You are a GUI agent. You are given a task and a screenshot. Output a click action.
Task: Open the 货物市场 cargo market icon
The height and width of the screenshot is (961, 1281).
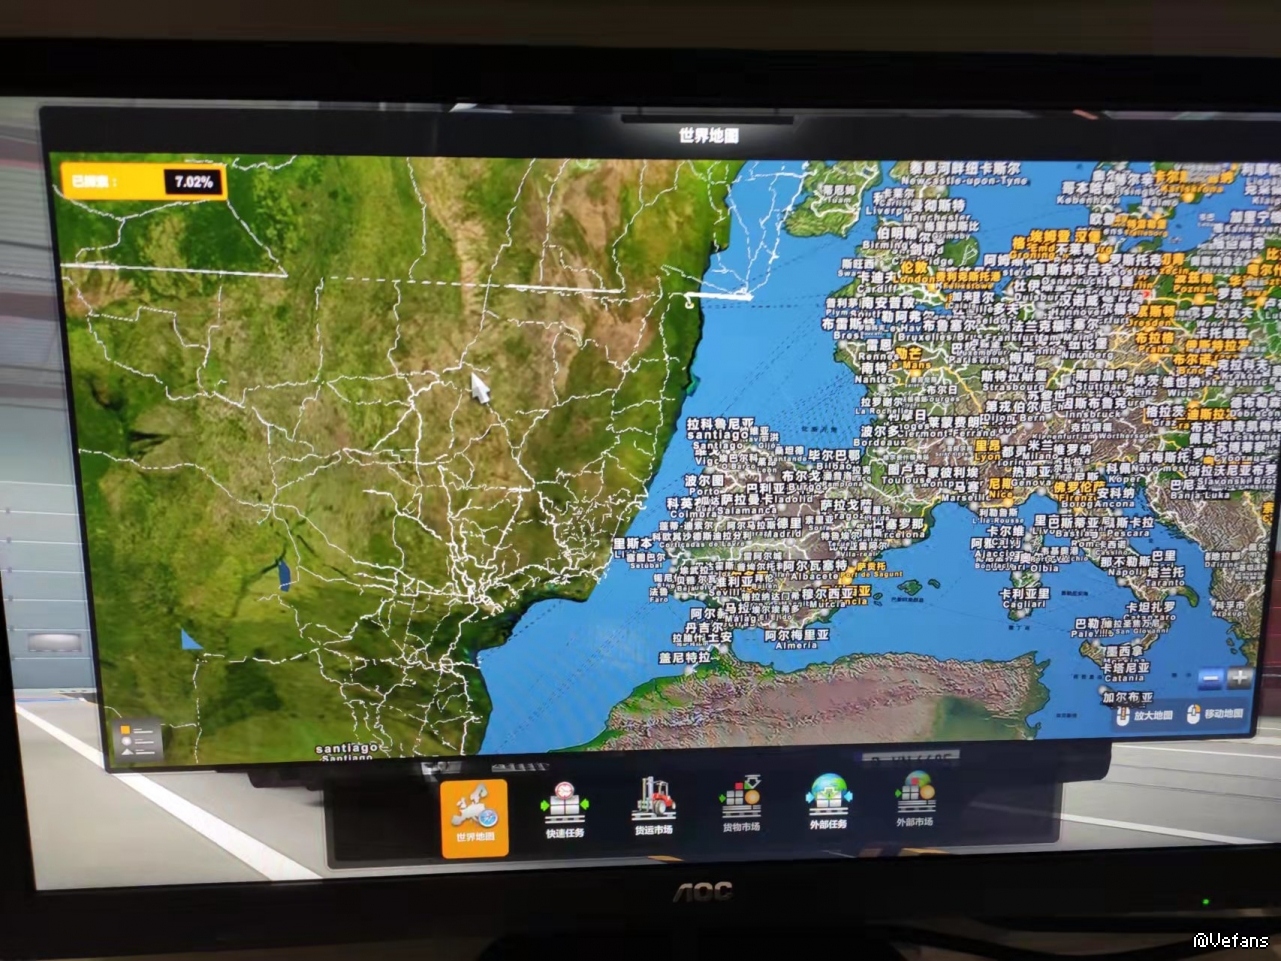click(741, 804)
